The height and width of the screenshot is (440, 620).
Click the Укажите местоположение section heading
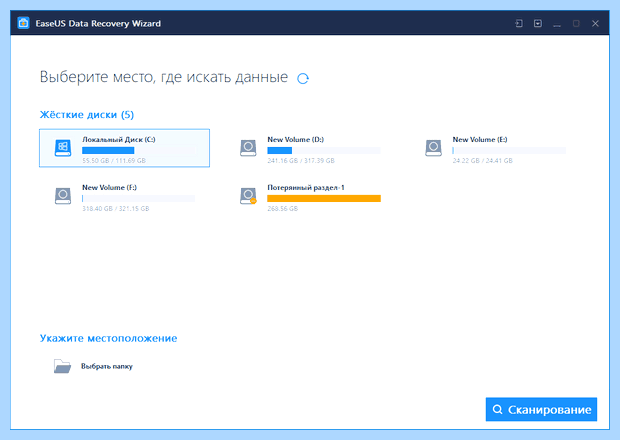108,338
